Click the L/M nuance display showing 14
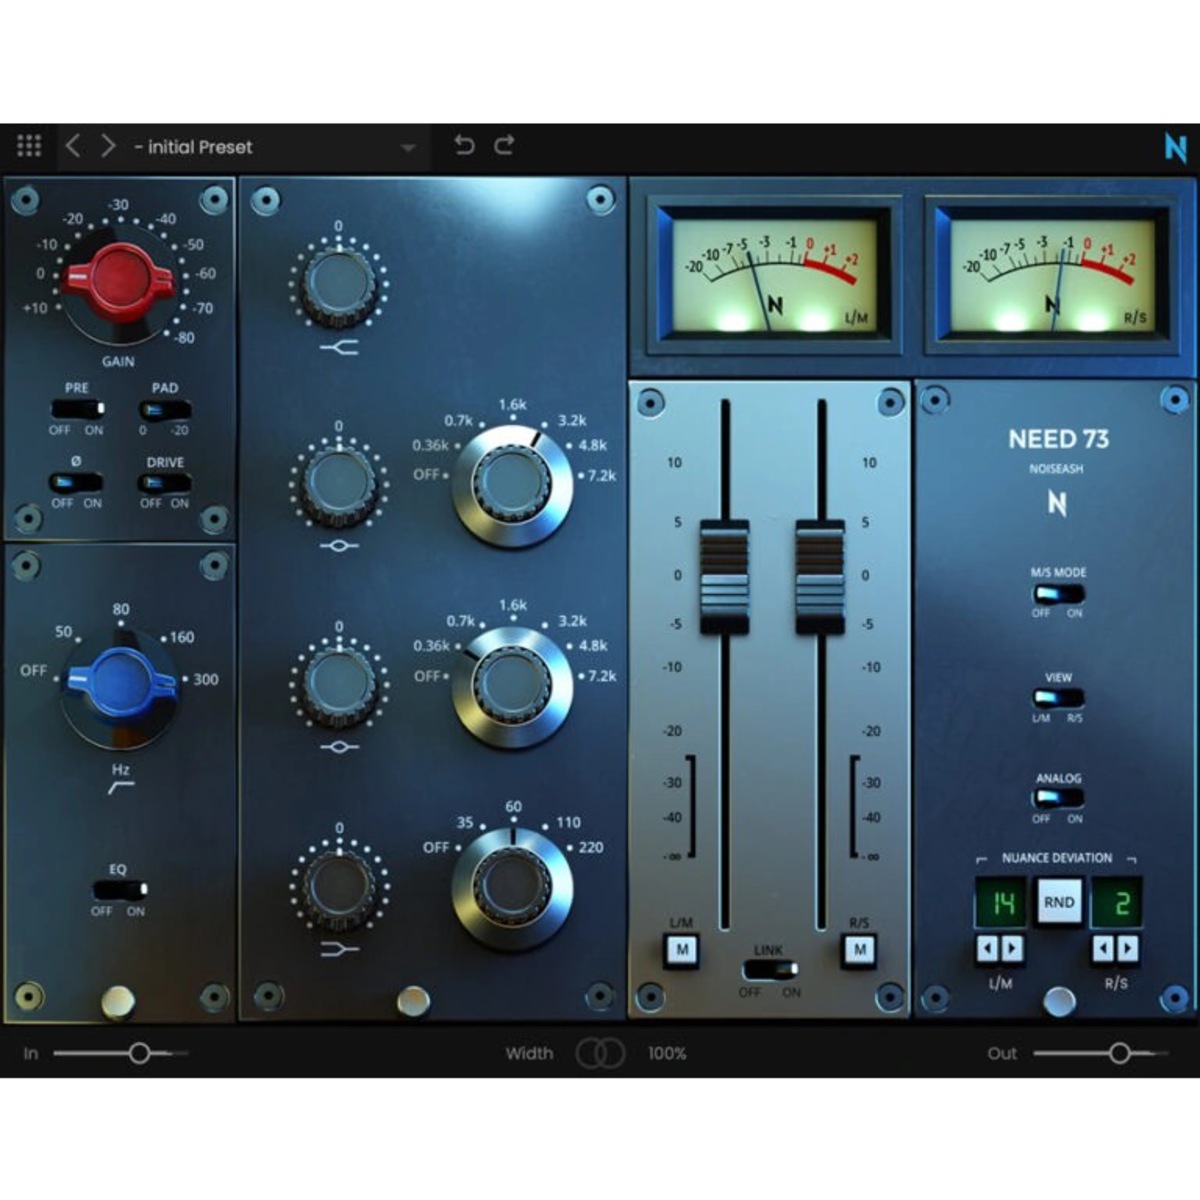The width and height of the screenshot is (1200, 1200). point(1001,904)
